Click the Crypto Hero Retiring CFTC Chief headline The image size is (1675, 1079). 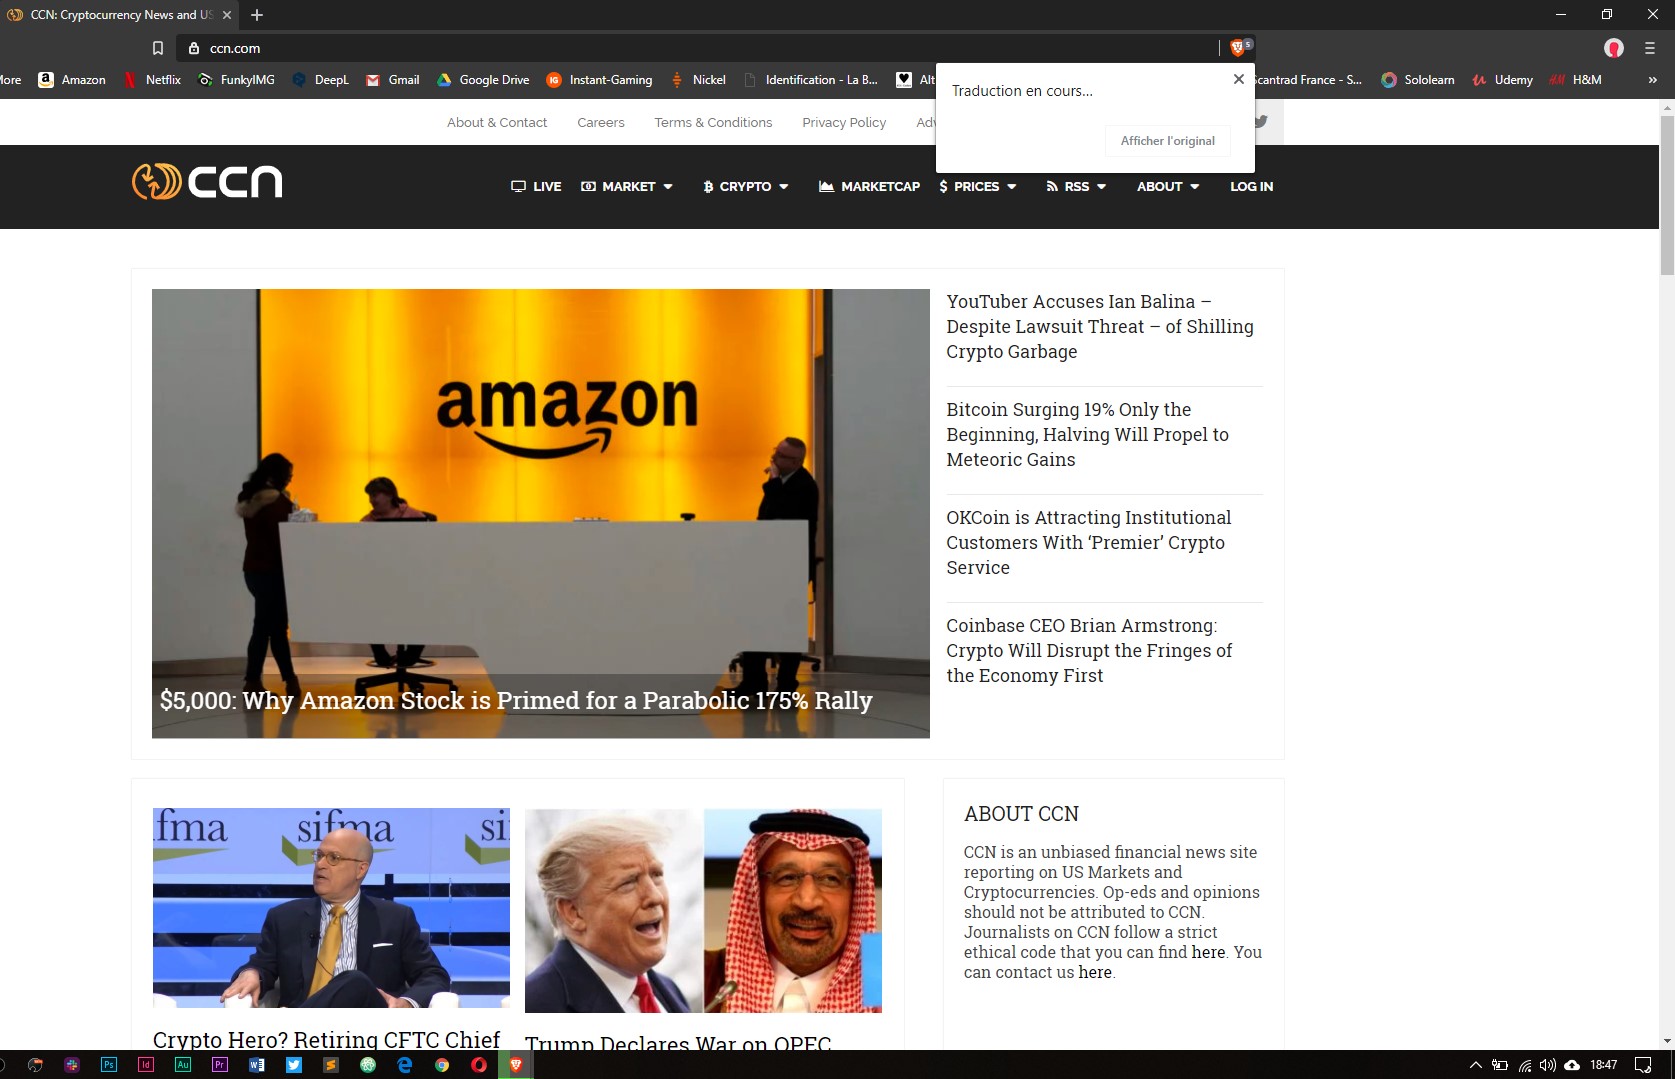tap(326, 1040)
